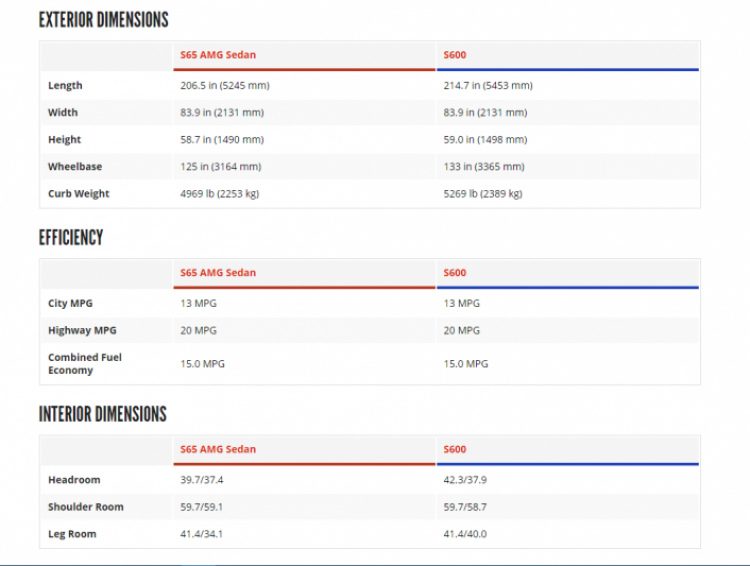This screenshot has width=750, height=566.
Task: Click shoulder room value 59.7/59.1
Action: (x=201, y=507)
